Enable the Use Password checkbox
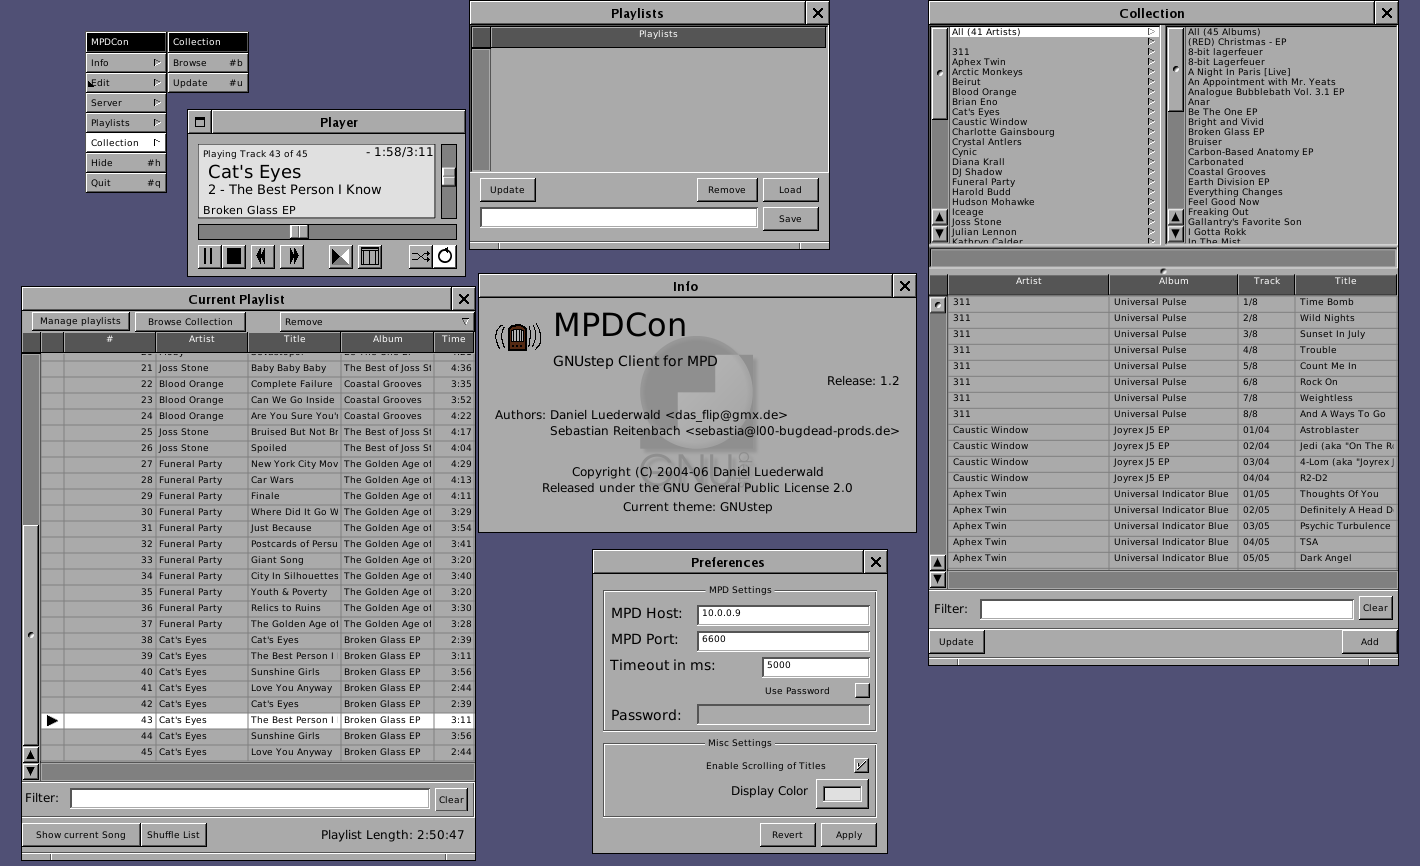Image resolution: width=1420 pixels, height=866 pixels. (862, 690)
